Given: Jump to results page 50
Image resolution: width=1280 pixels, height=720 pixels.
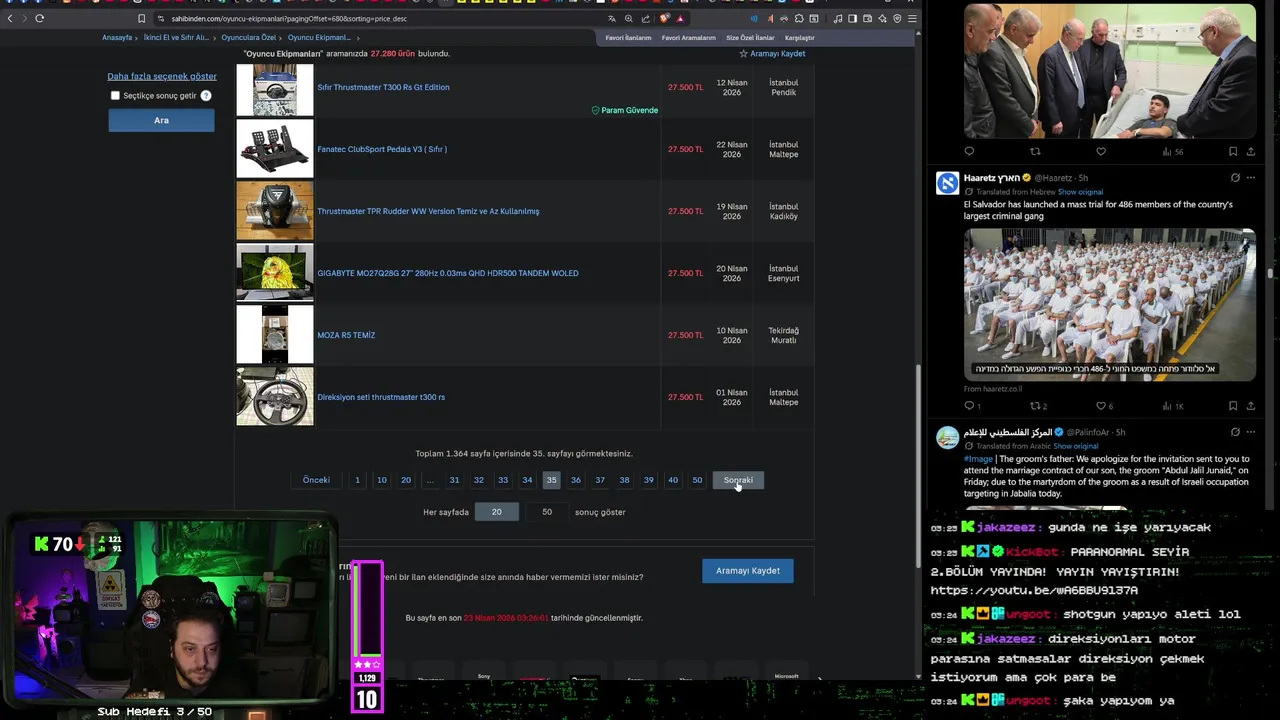Looking at the screenshot, I should (697, 480).
